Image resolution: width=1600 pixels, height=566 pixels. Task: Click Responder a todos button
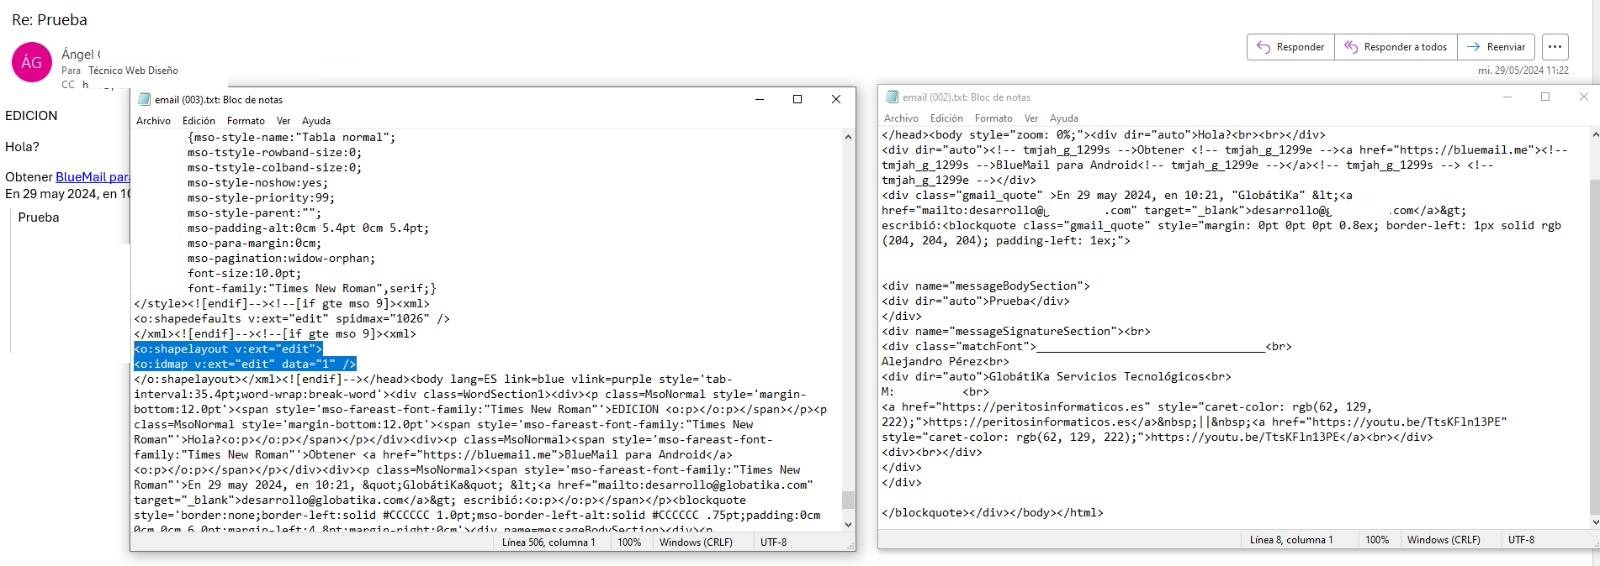[x=1396, y=47]
